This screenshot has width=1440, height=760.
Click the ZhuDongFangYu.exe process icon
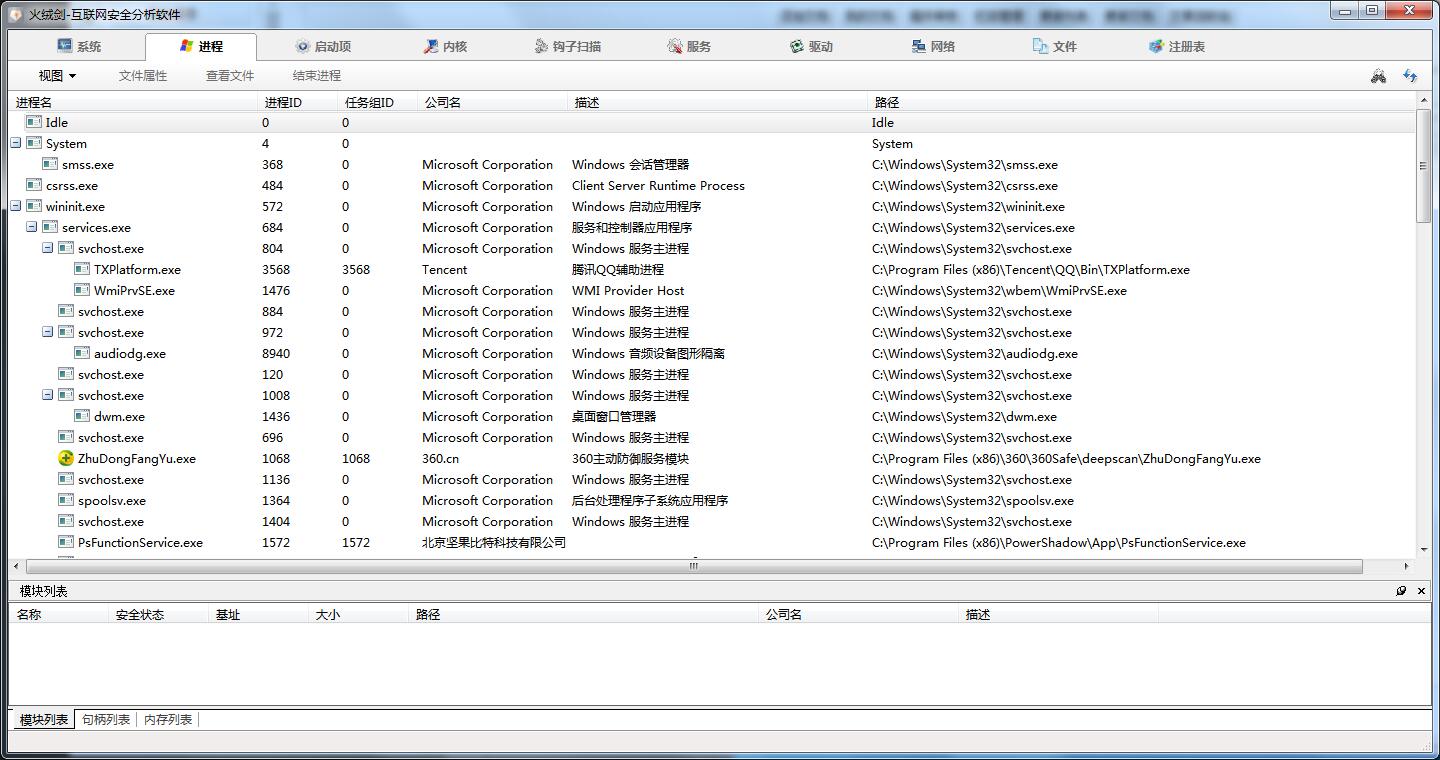point(66,459)
